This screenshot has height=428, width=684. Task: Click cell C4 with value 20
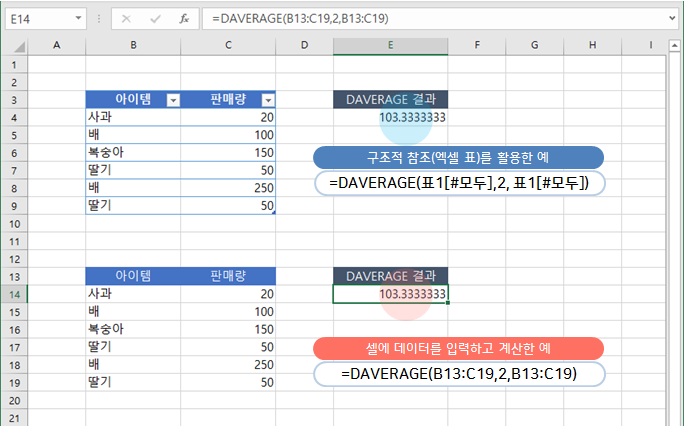pos(228,117)
